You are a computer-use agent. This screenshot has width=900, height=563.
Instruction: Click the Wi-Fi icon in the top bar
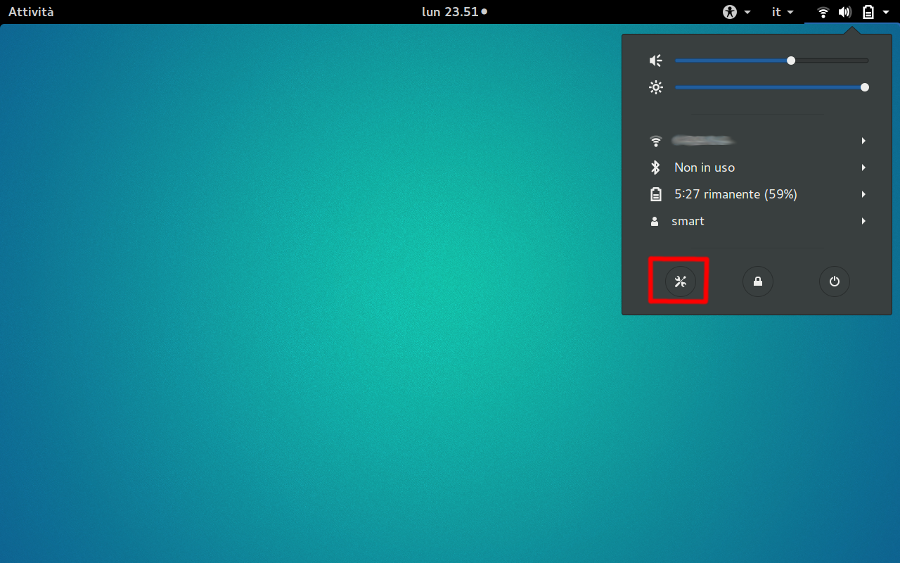[823, 12]
